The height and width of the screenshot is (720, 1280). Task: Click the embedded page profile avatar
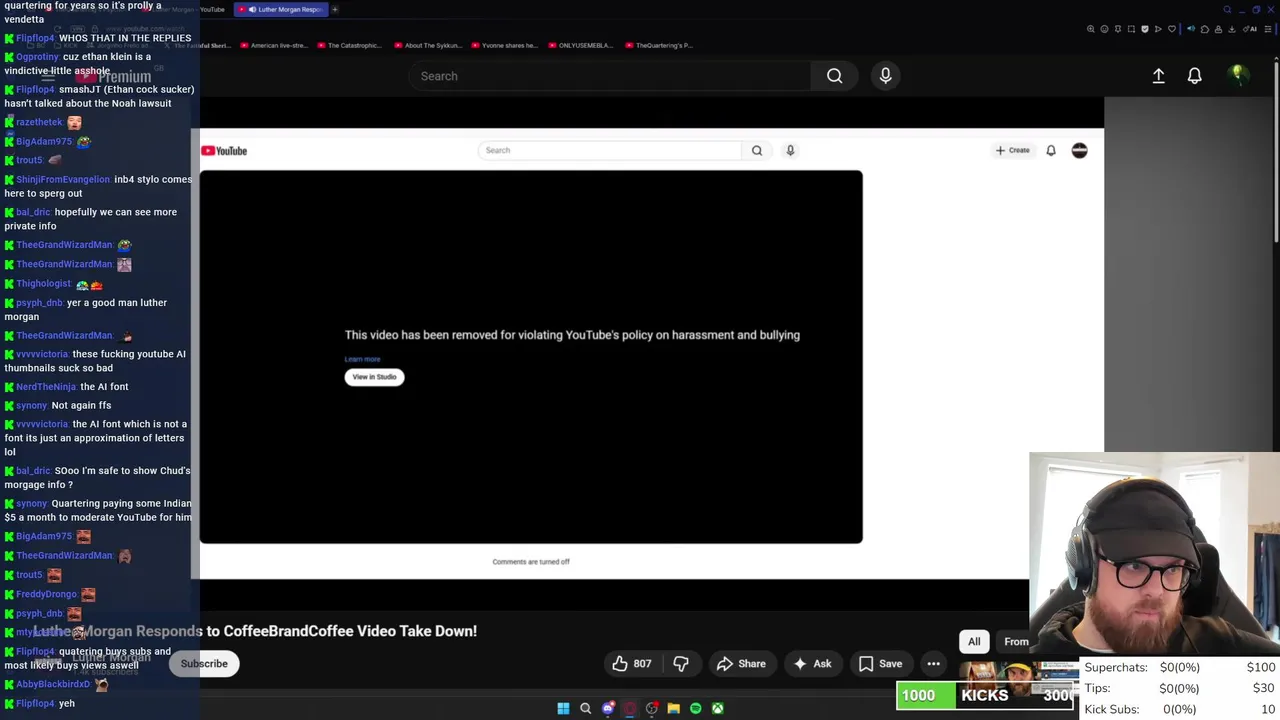point(1079,150)
